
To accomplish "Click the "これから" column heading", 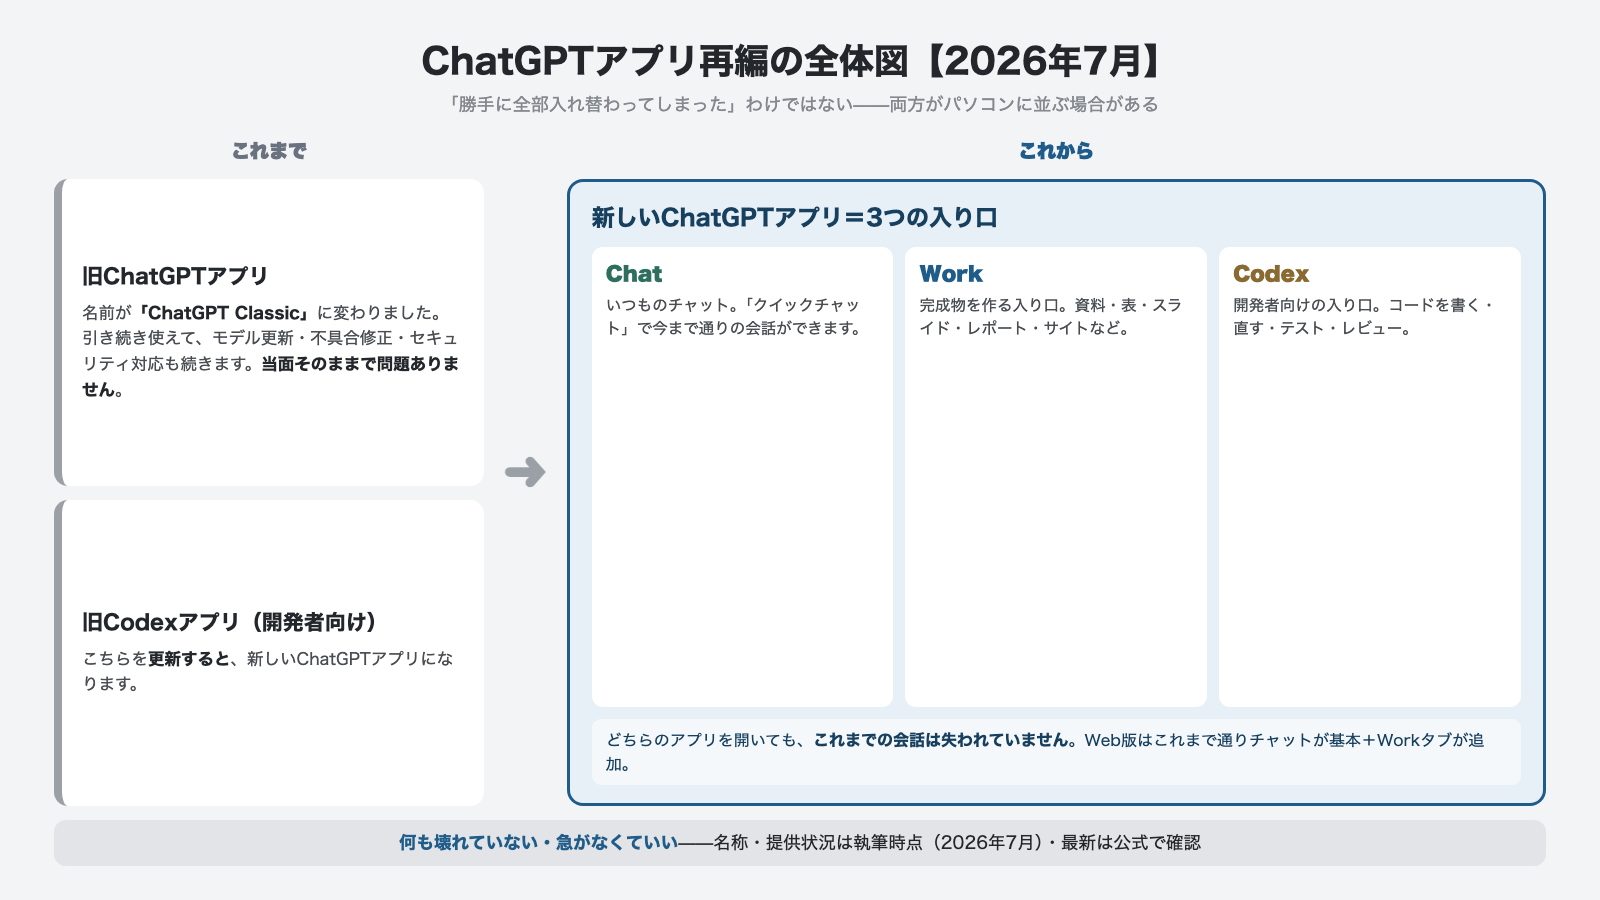I will (x=1056, y=151).
